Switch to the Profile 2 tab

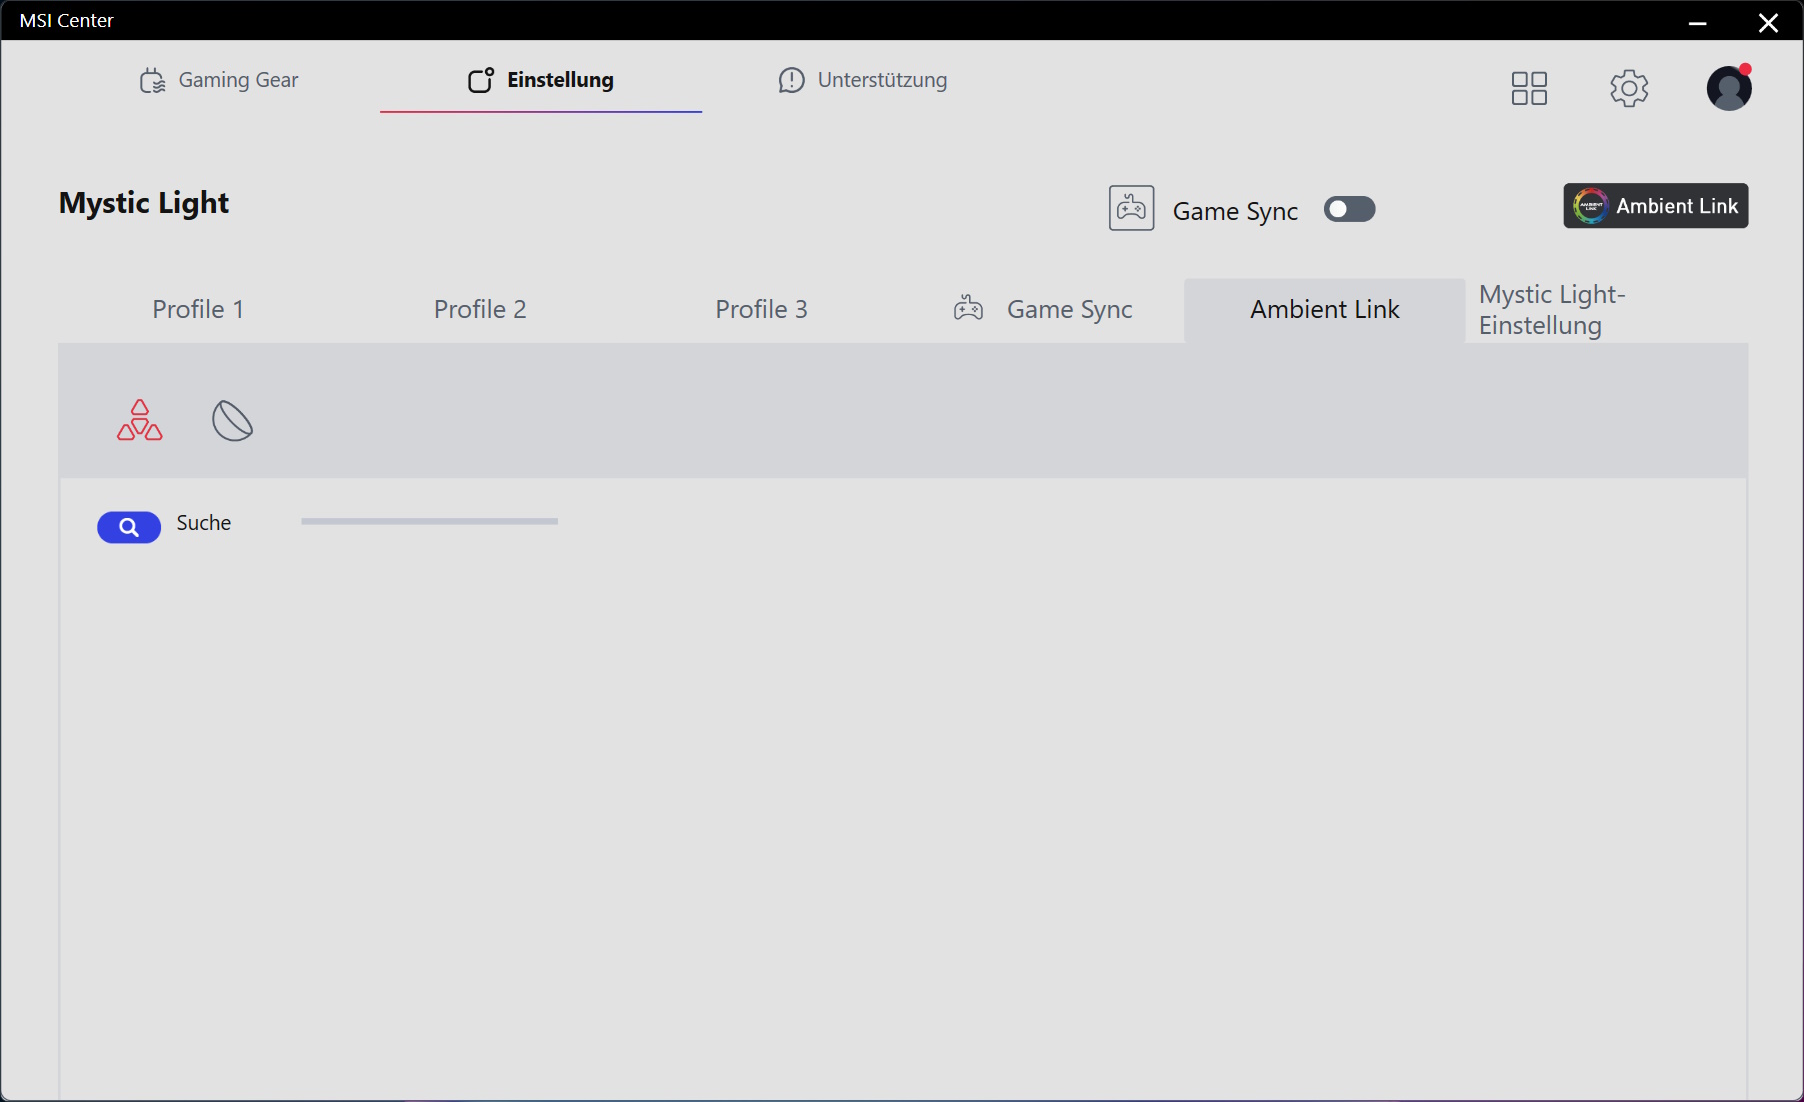tap(480, 310)
